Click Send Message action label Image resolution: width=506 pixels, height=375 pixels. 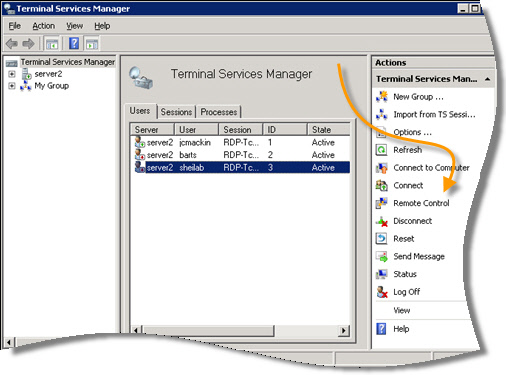(419, 256)
